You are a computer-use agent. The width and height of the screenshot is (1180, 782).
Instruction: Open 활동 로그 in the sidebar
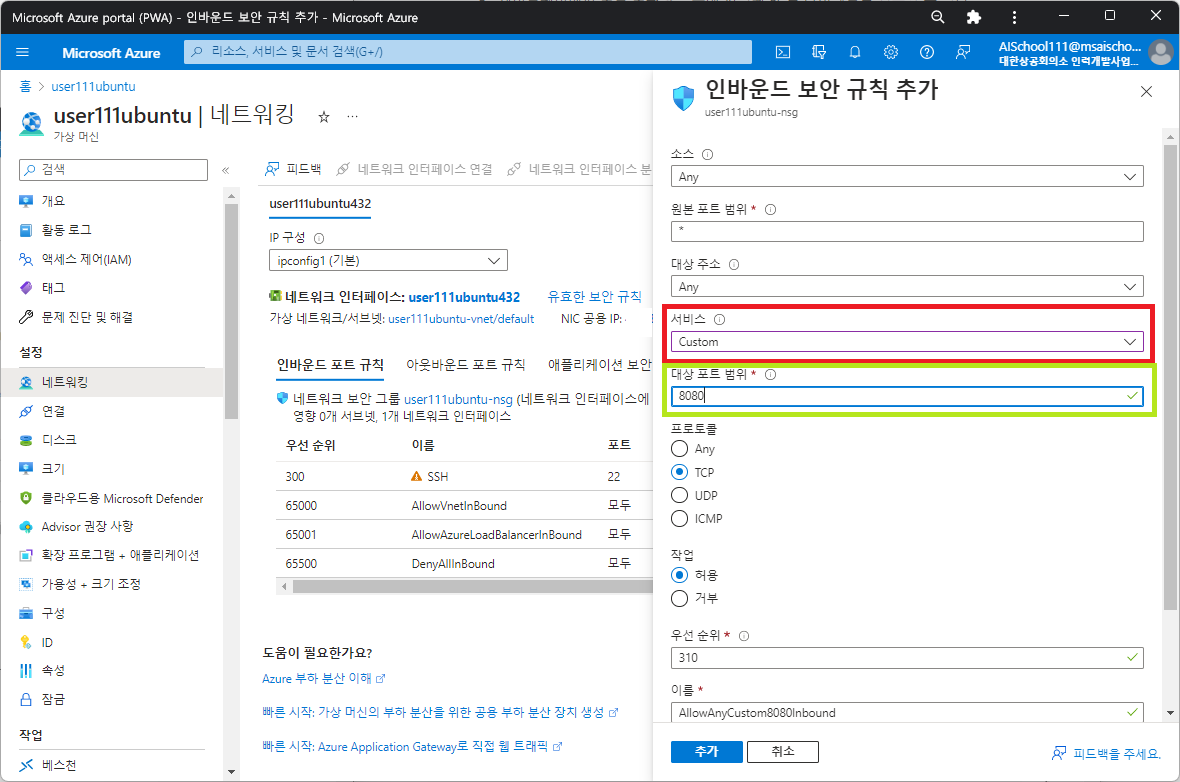point(66,230)
